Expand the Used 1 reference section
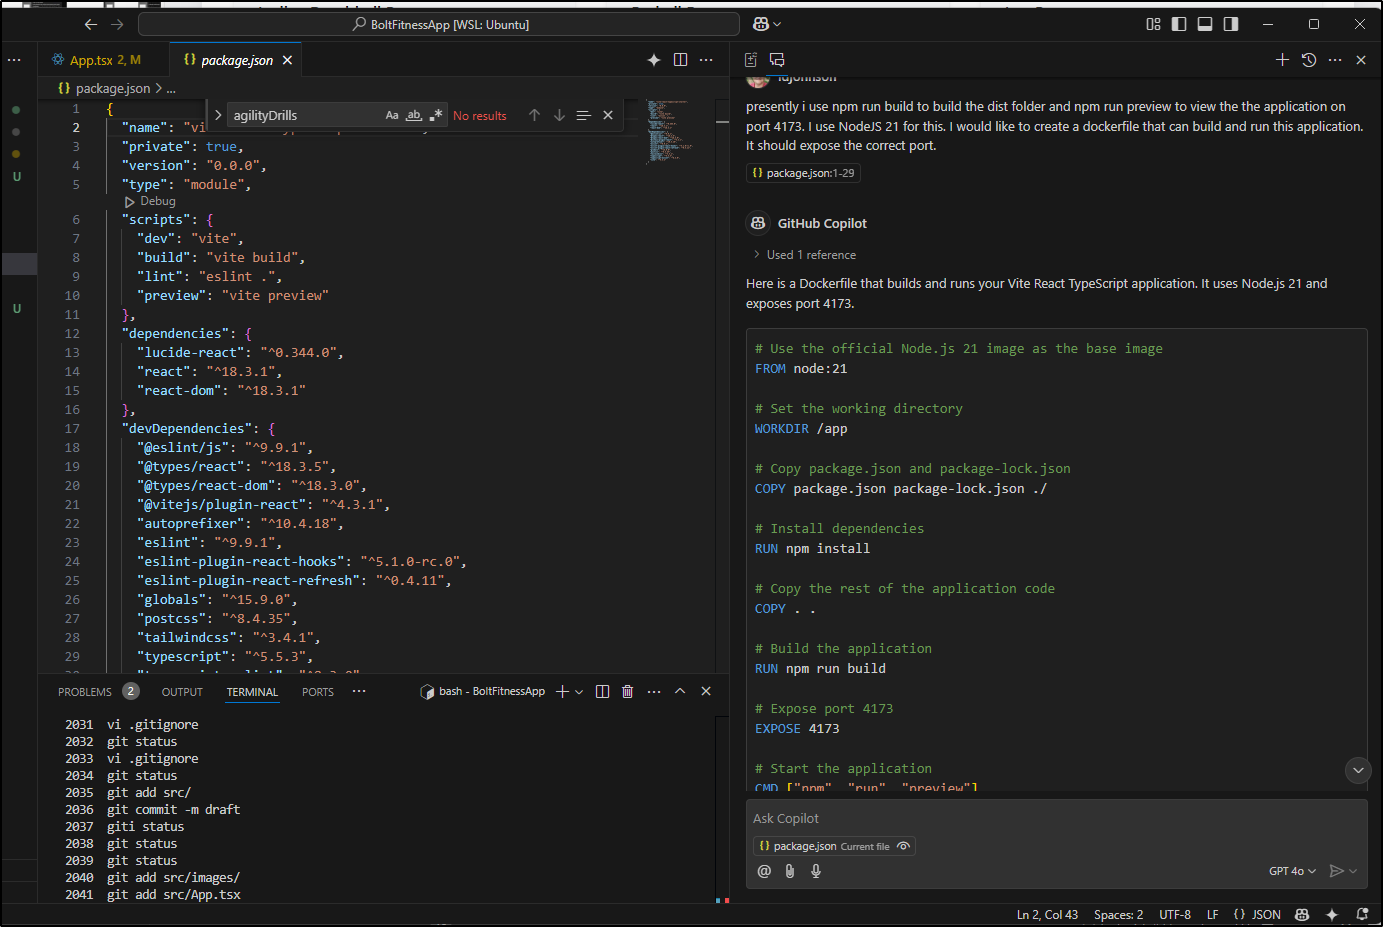1383x927 pixels. [805, 255]
